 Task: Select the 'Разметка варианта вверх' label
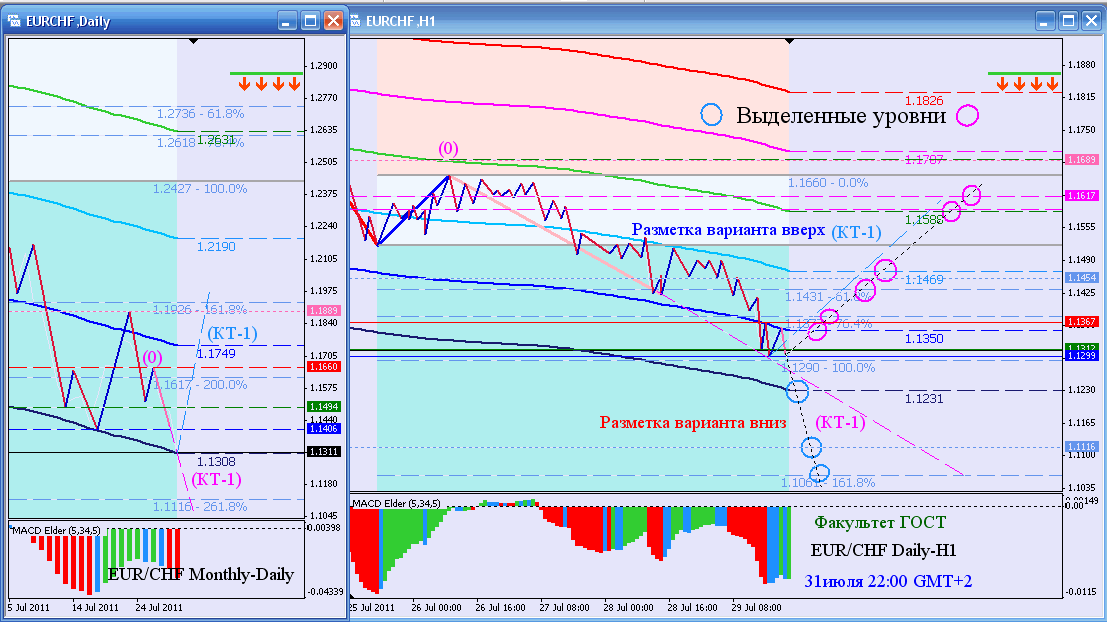click(728, 230)
